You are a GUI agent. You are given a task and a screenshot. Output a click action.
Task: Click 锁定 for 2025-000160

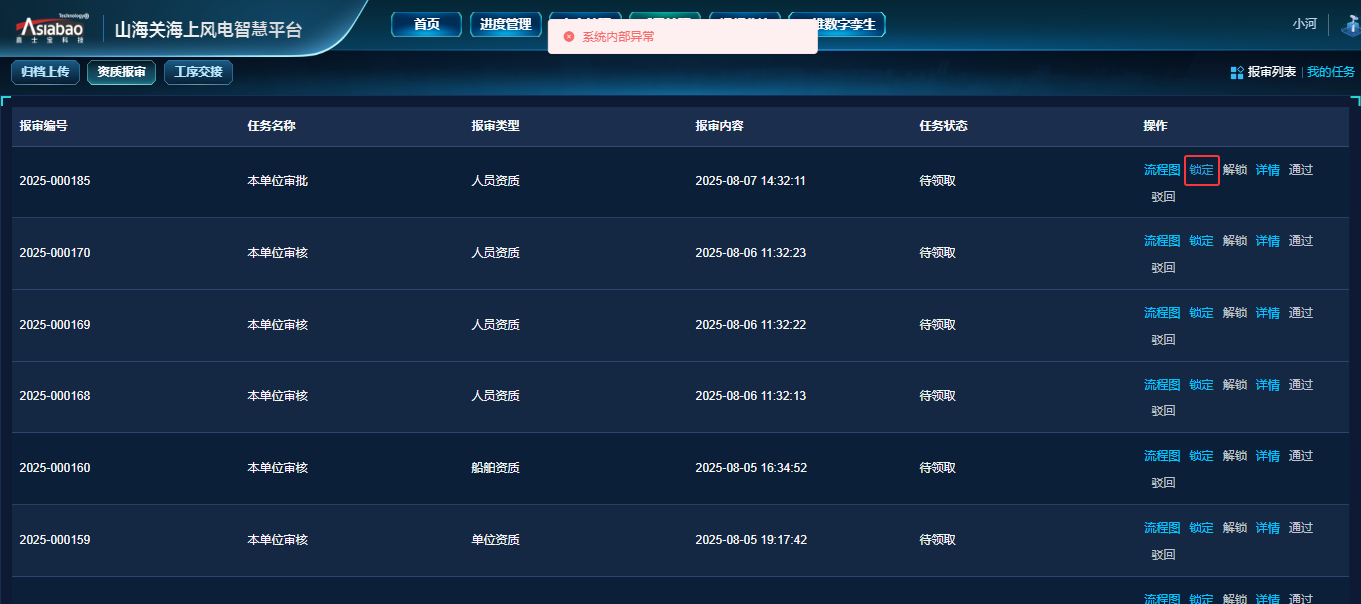click(x=1201, y=456)
